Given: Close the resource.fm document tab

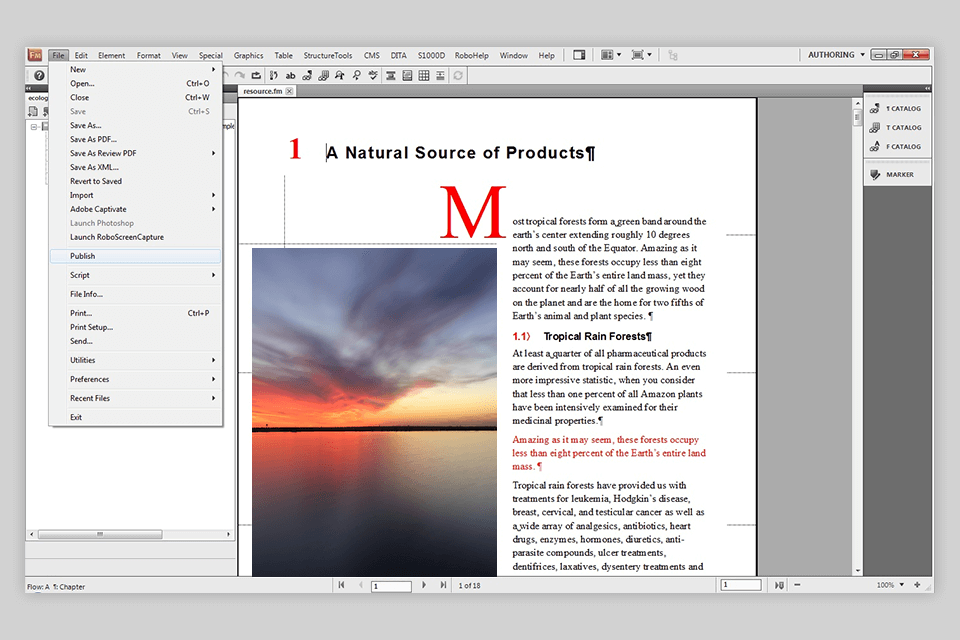Looking at the screenshot, I should (289, 91).
